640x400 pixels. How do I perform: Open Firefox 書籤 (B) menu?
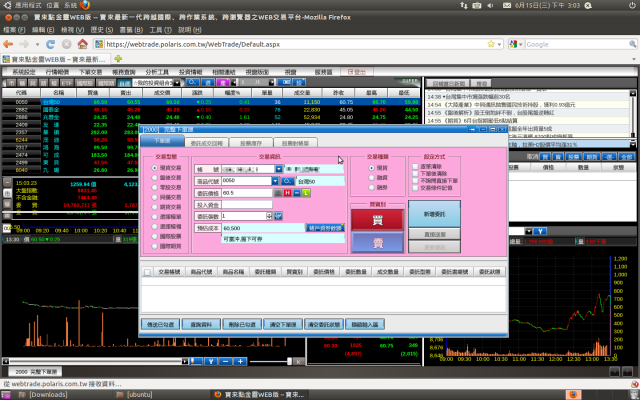click(131, 30)
